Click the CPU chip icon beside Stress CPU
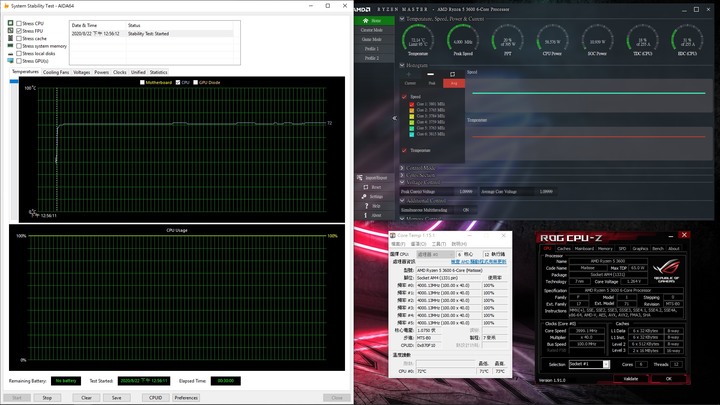720x405 pixels. pyautogui.click(x=11, y=23)
